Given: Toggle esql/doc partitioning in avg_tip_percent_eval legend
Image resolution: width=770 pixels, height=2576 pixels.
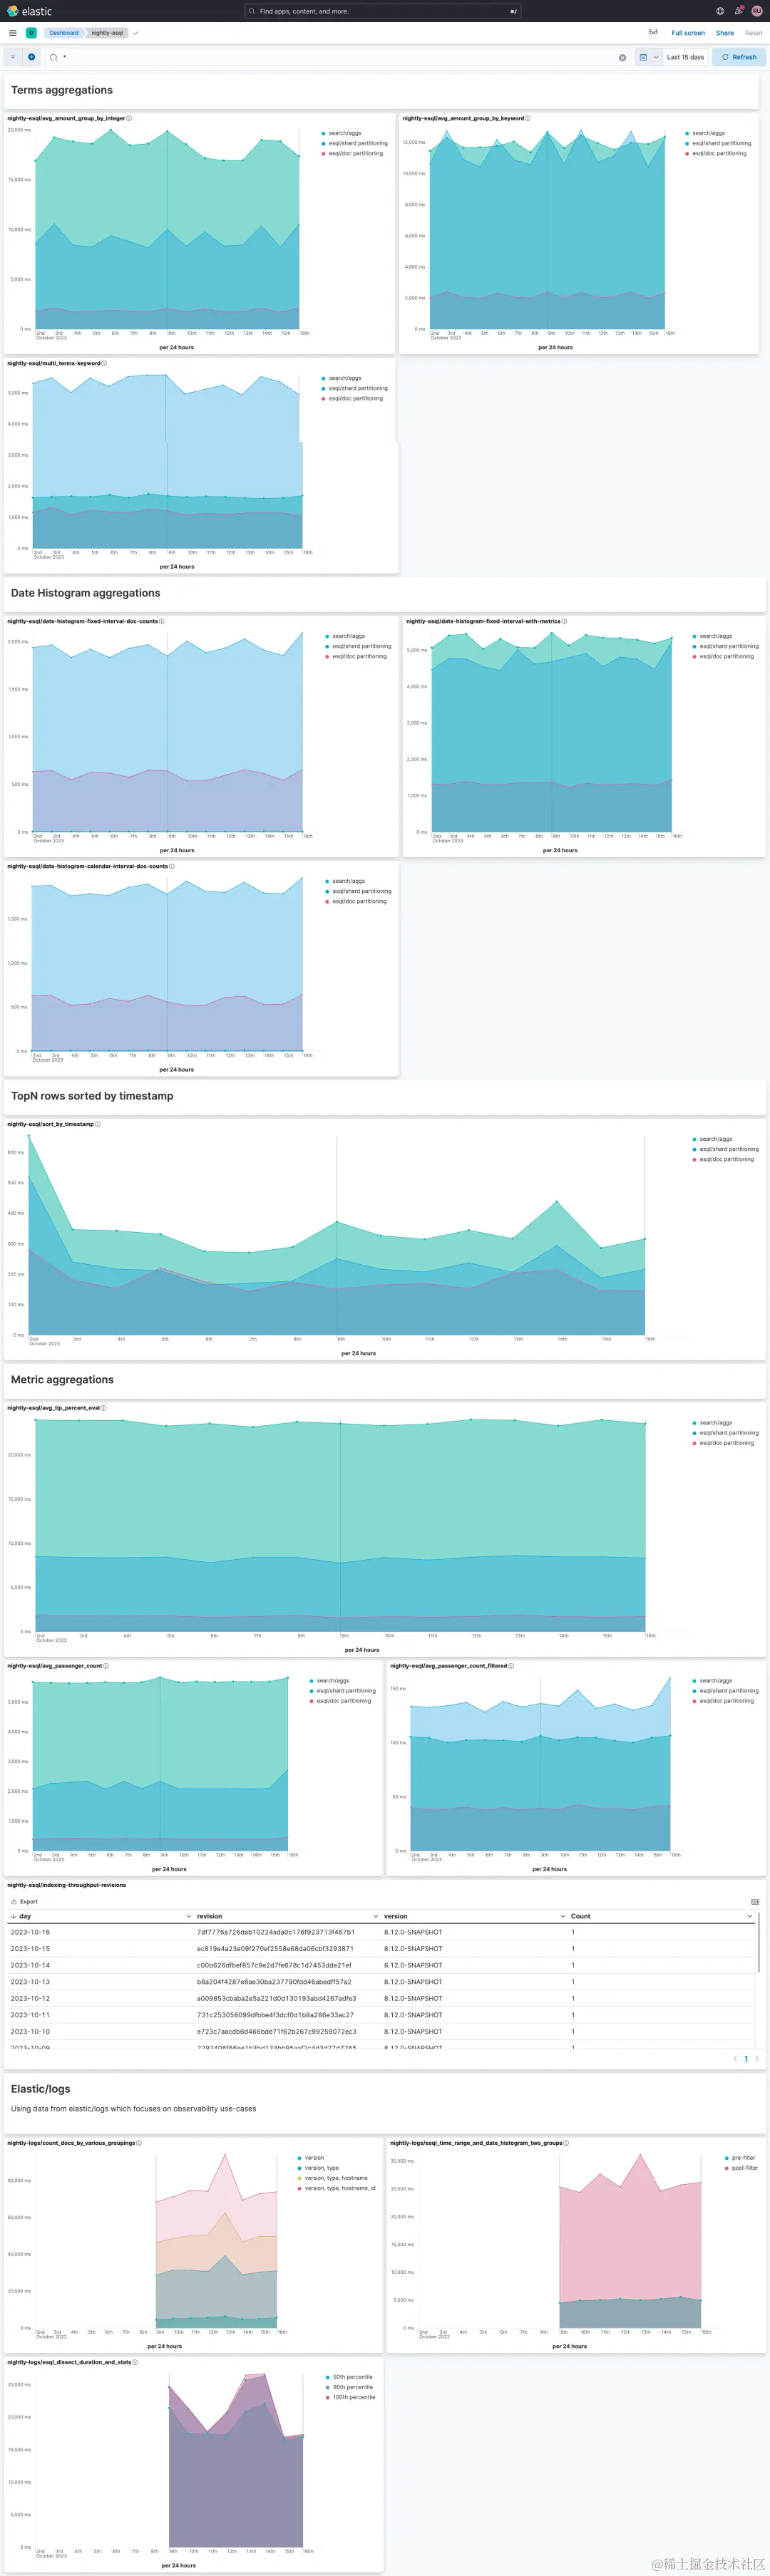Looking at the screenshot, I should (727, 1443).
